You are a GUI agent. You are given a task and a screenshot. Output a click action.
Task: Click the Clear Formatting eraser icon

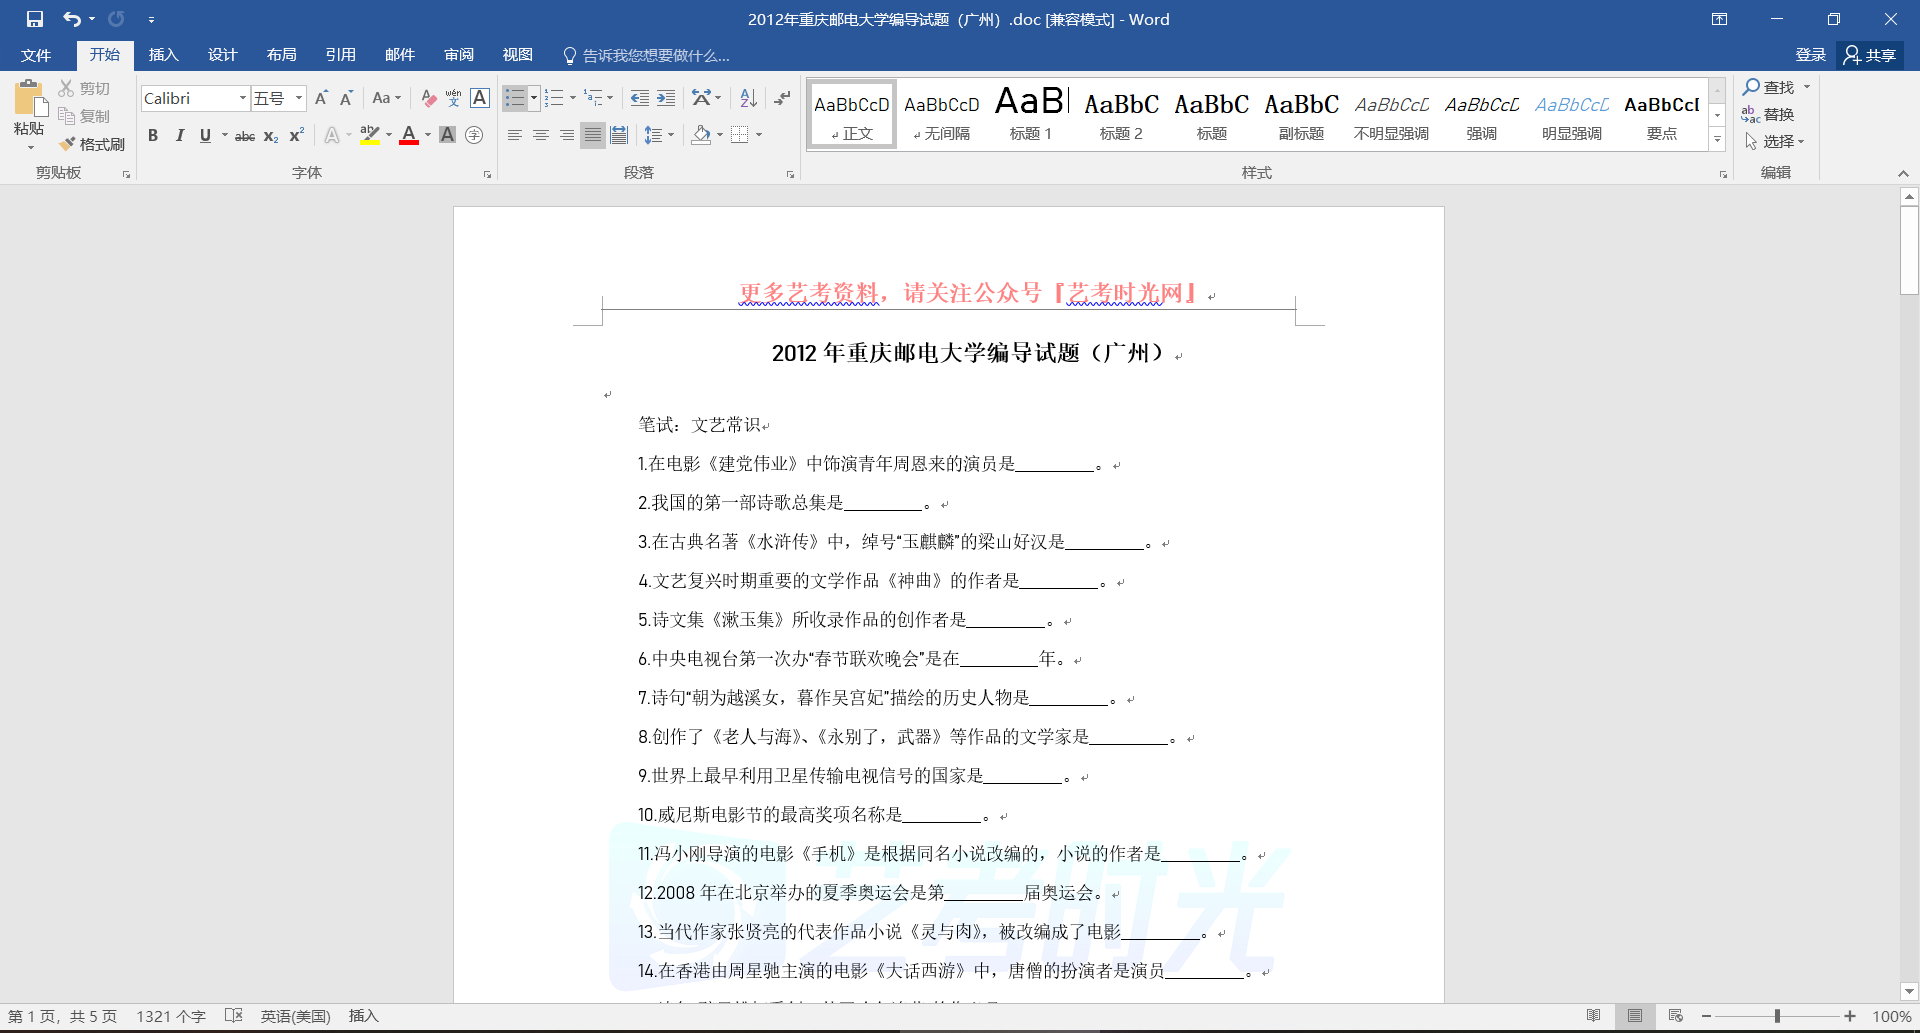428,98
